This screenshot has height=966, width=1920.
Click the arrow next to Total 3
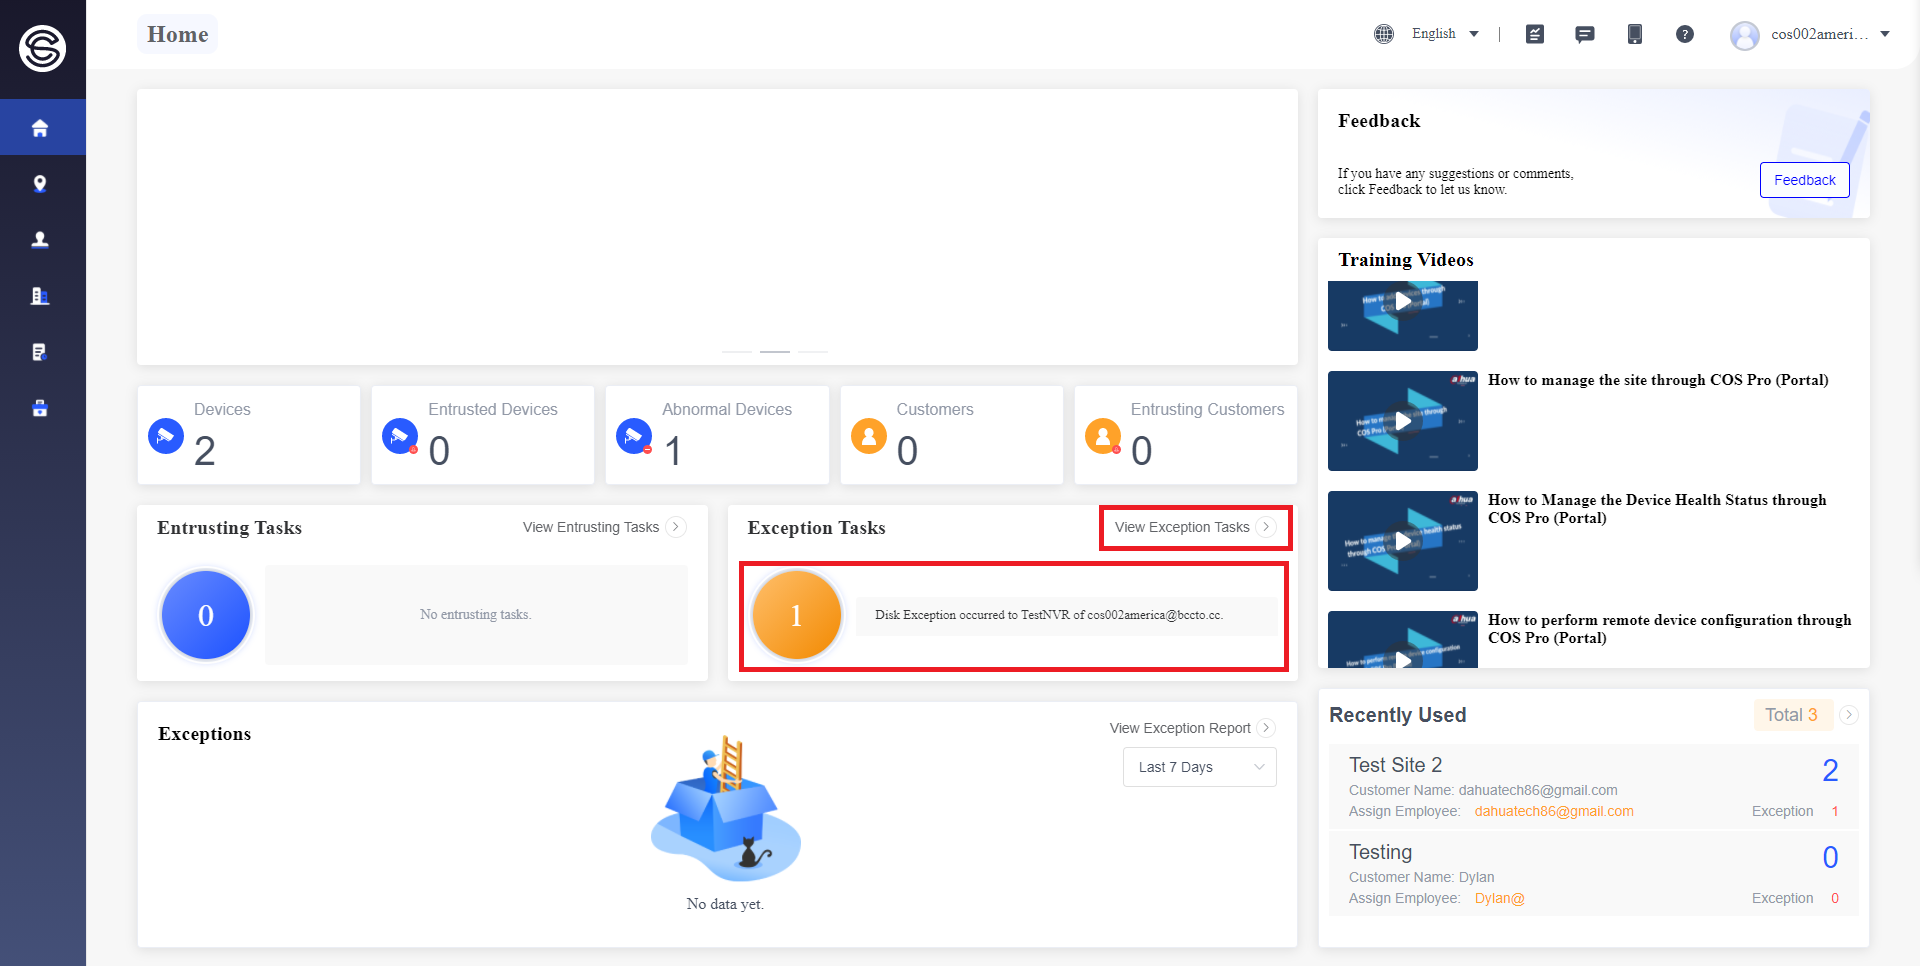tap(1849, 715)
